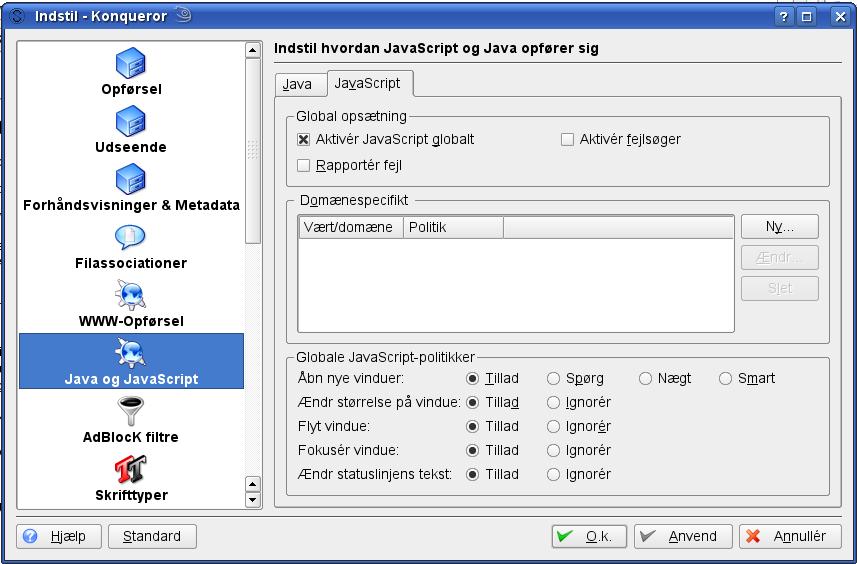
Task: Confirm with the O.k. button
Action: point(590,536)
